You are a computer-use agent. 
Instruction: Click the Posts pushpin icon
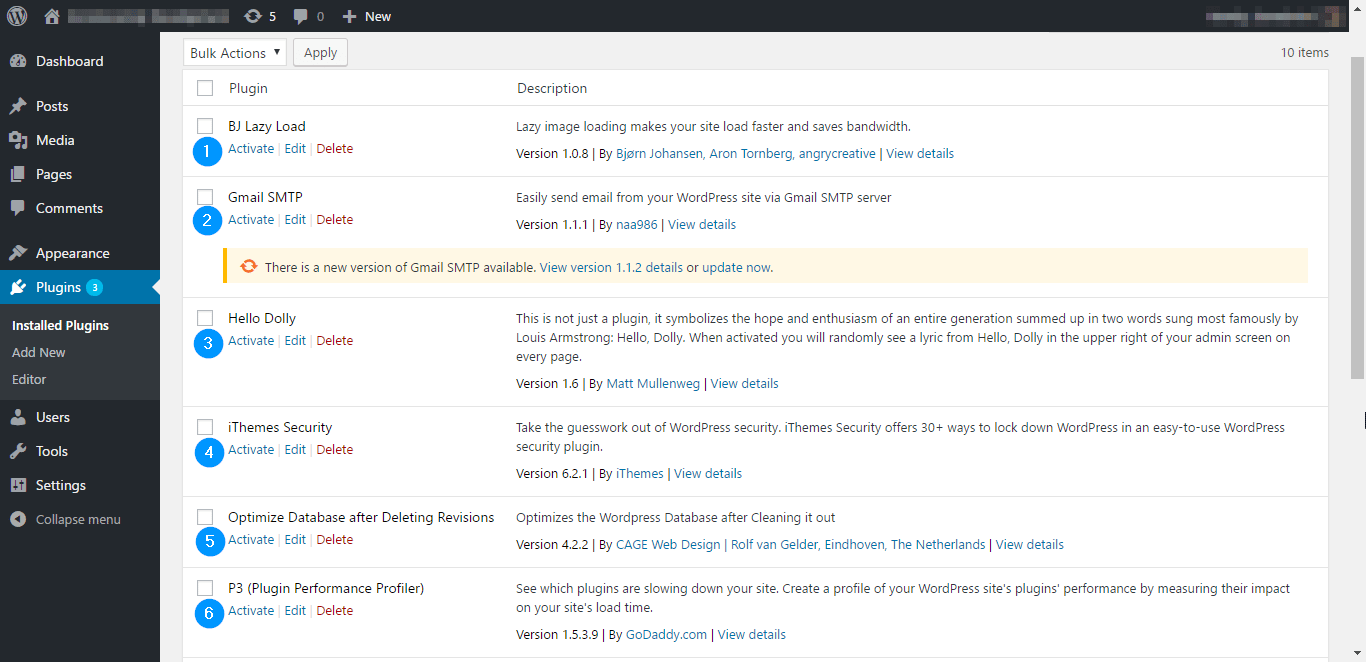18,106
